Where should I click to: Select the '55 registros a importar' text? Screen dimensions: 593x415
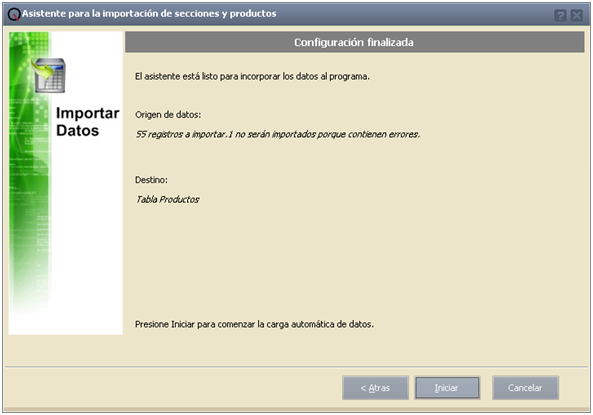pyautogui.click(x=278, y=134)
